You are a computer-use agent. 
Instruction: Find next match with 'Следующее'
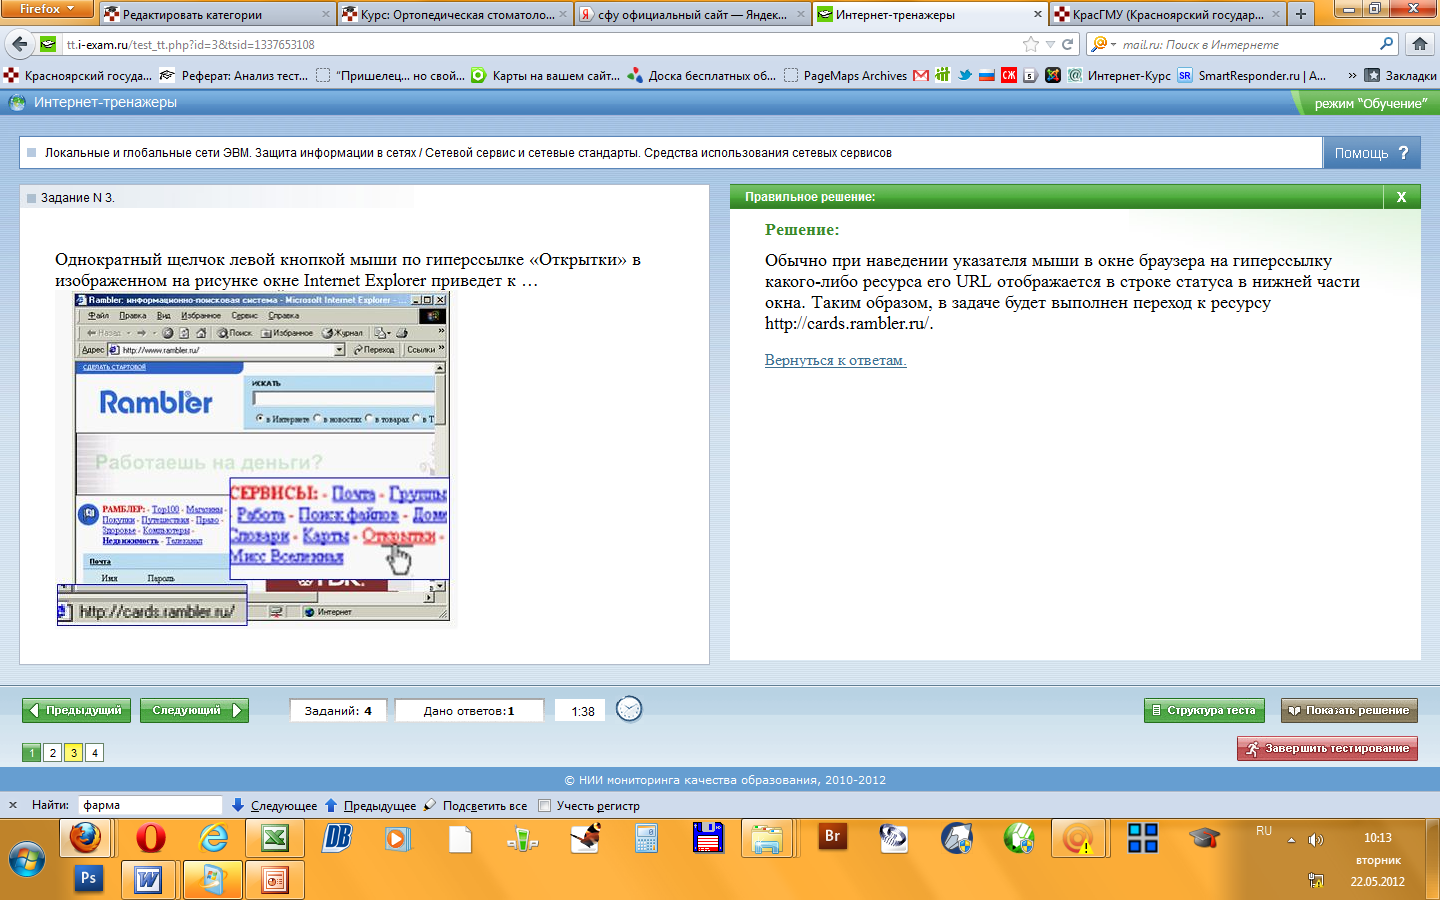pyautogui.click(x=274, y=805)
